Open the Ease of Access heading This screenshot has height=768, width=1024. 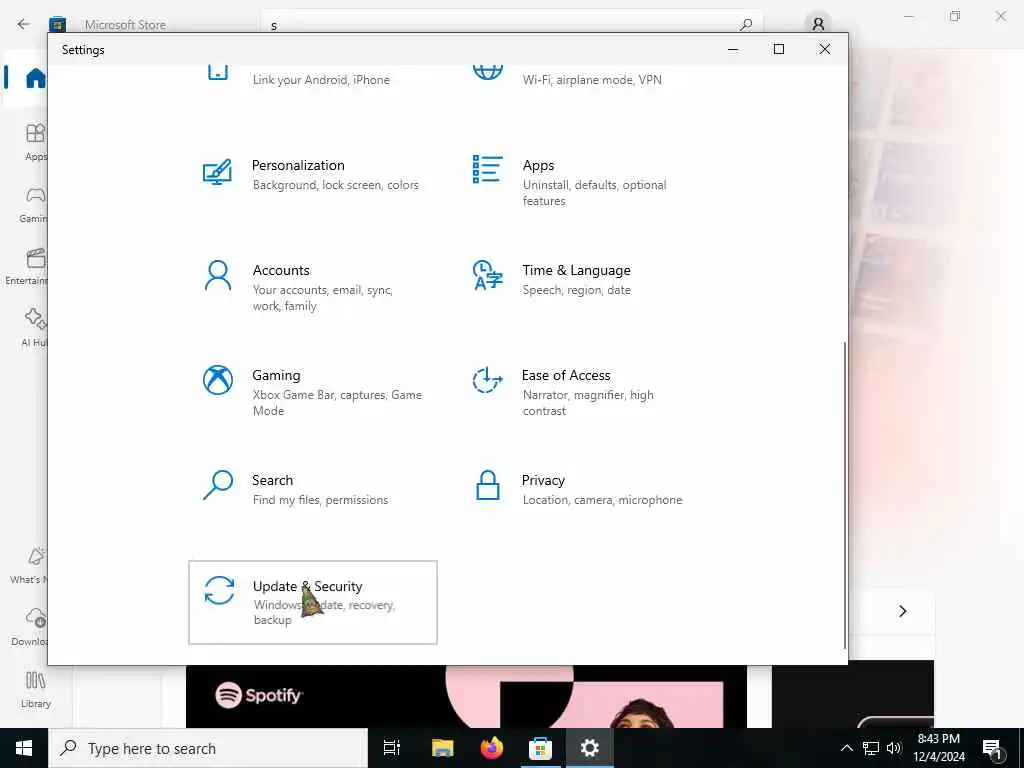click(x=566, y=375)
